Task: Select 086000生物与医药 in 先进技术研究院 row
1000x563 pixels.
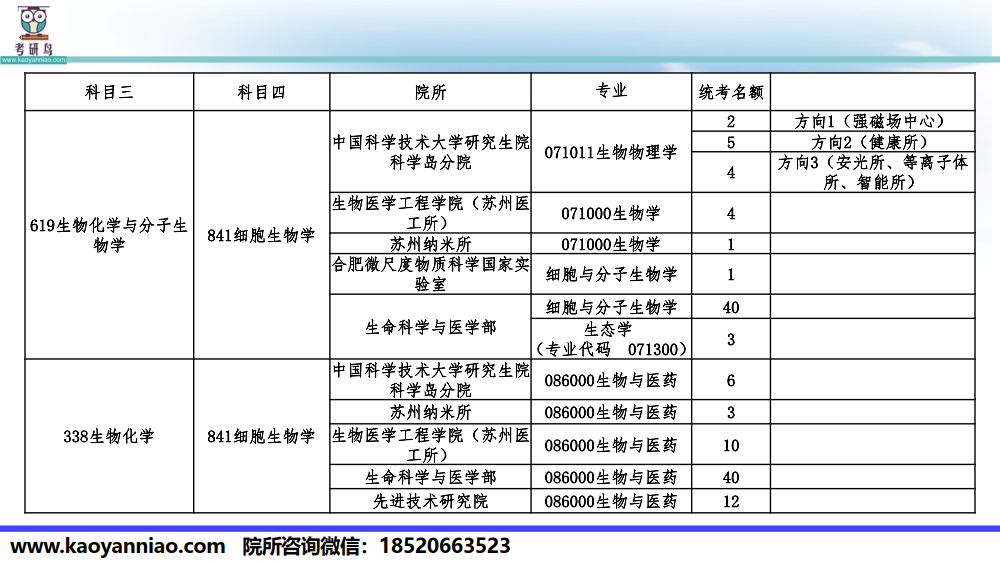Action: [x=611, y=501]
